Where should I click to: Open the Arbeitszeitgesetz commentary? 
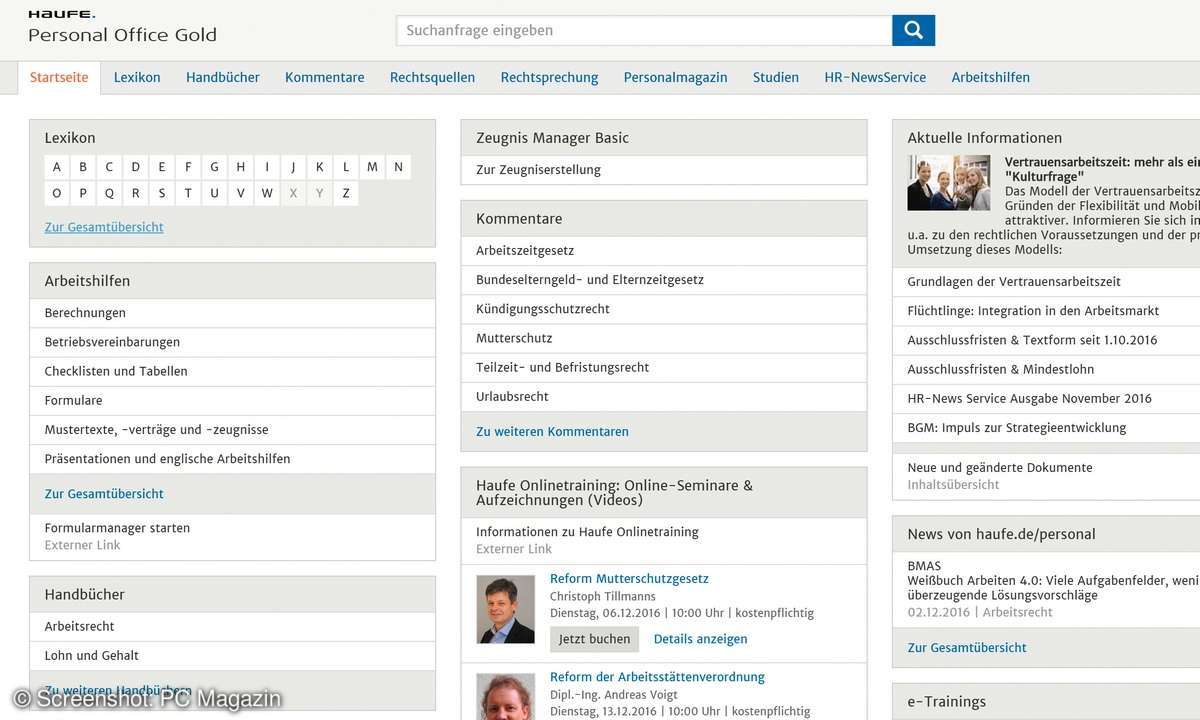[x=664, y=251]
